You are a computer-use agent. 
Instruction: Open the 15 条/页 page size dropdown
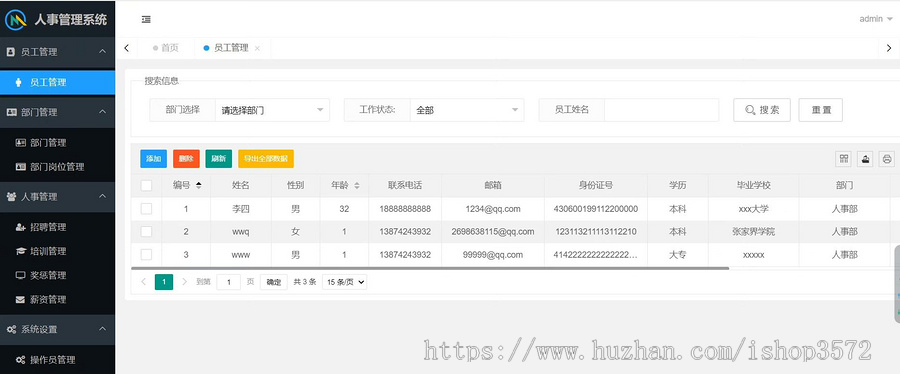pyautogui.click(x=344, y=282)
